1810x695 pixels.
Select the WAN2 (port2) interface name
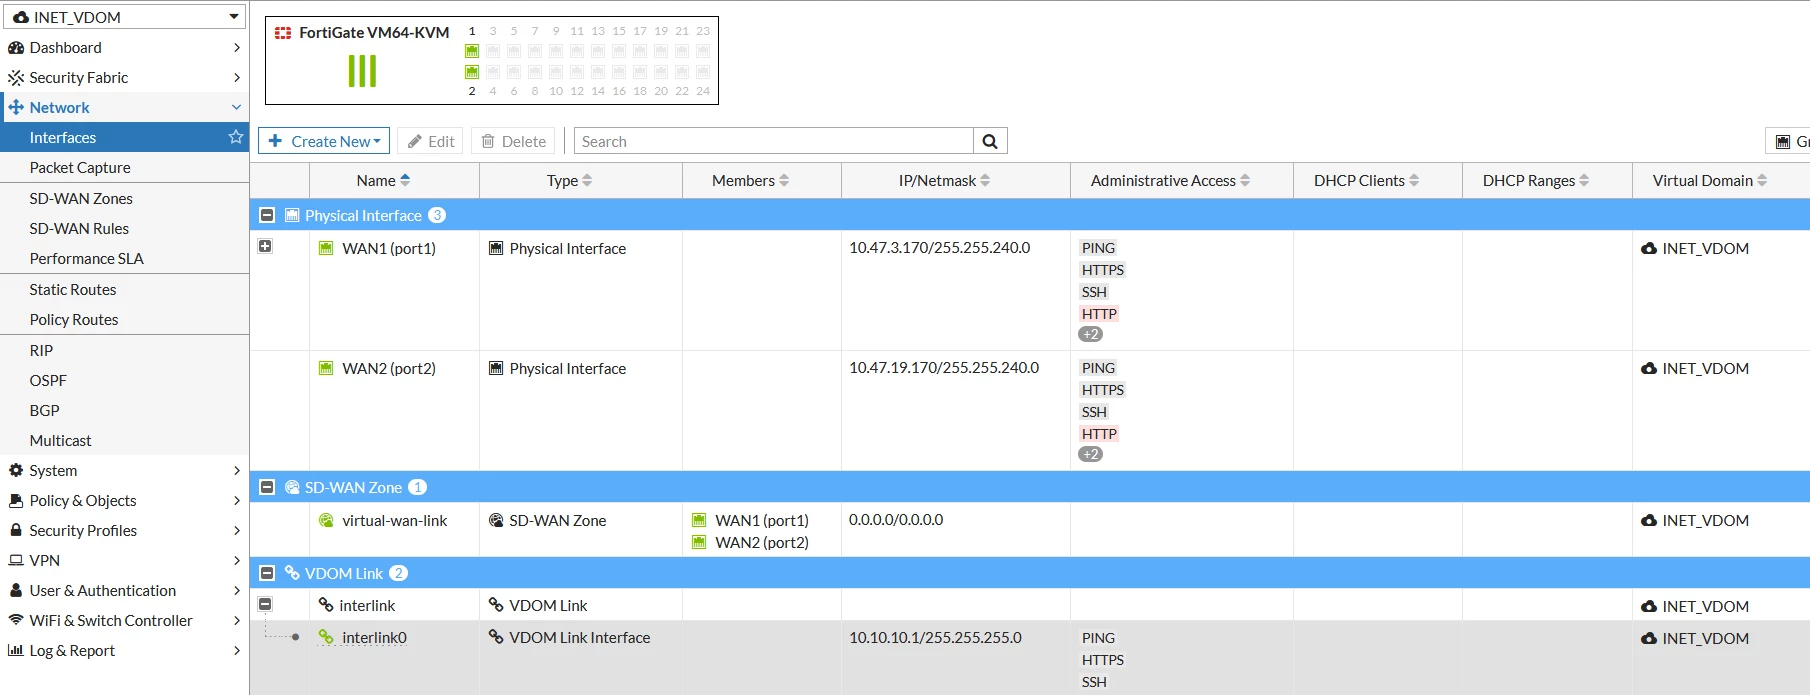tap(388, 368)
